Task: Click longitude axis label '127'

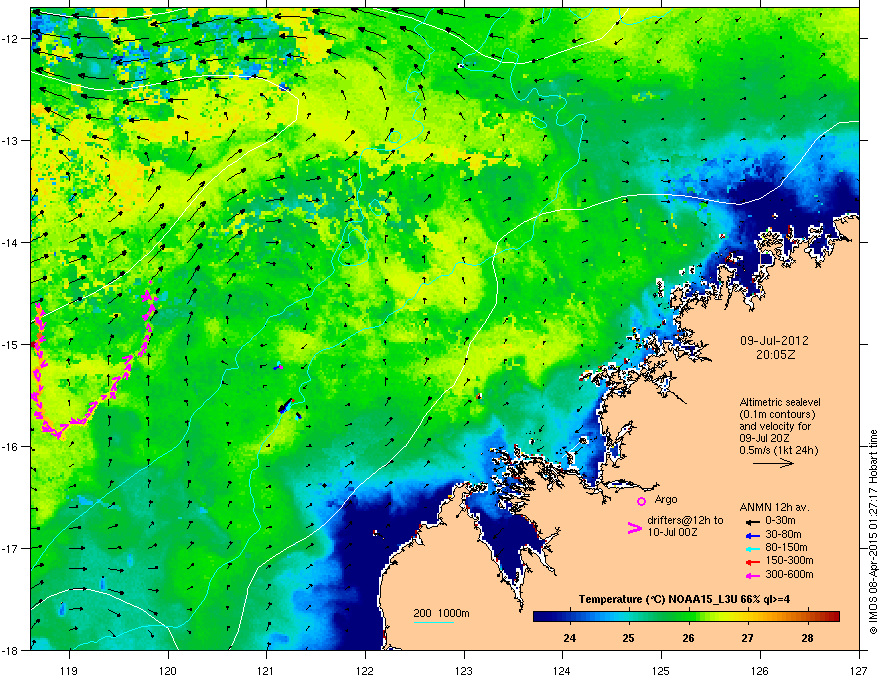Action: [859, 670]
